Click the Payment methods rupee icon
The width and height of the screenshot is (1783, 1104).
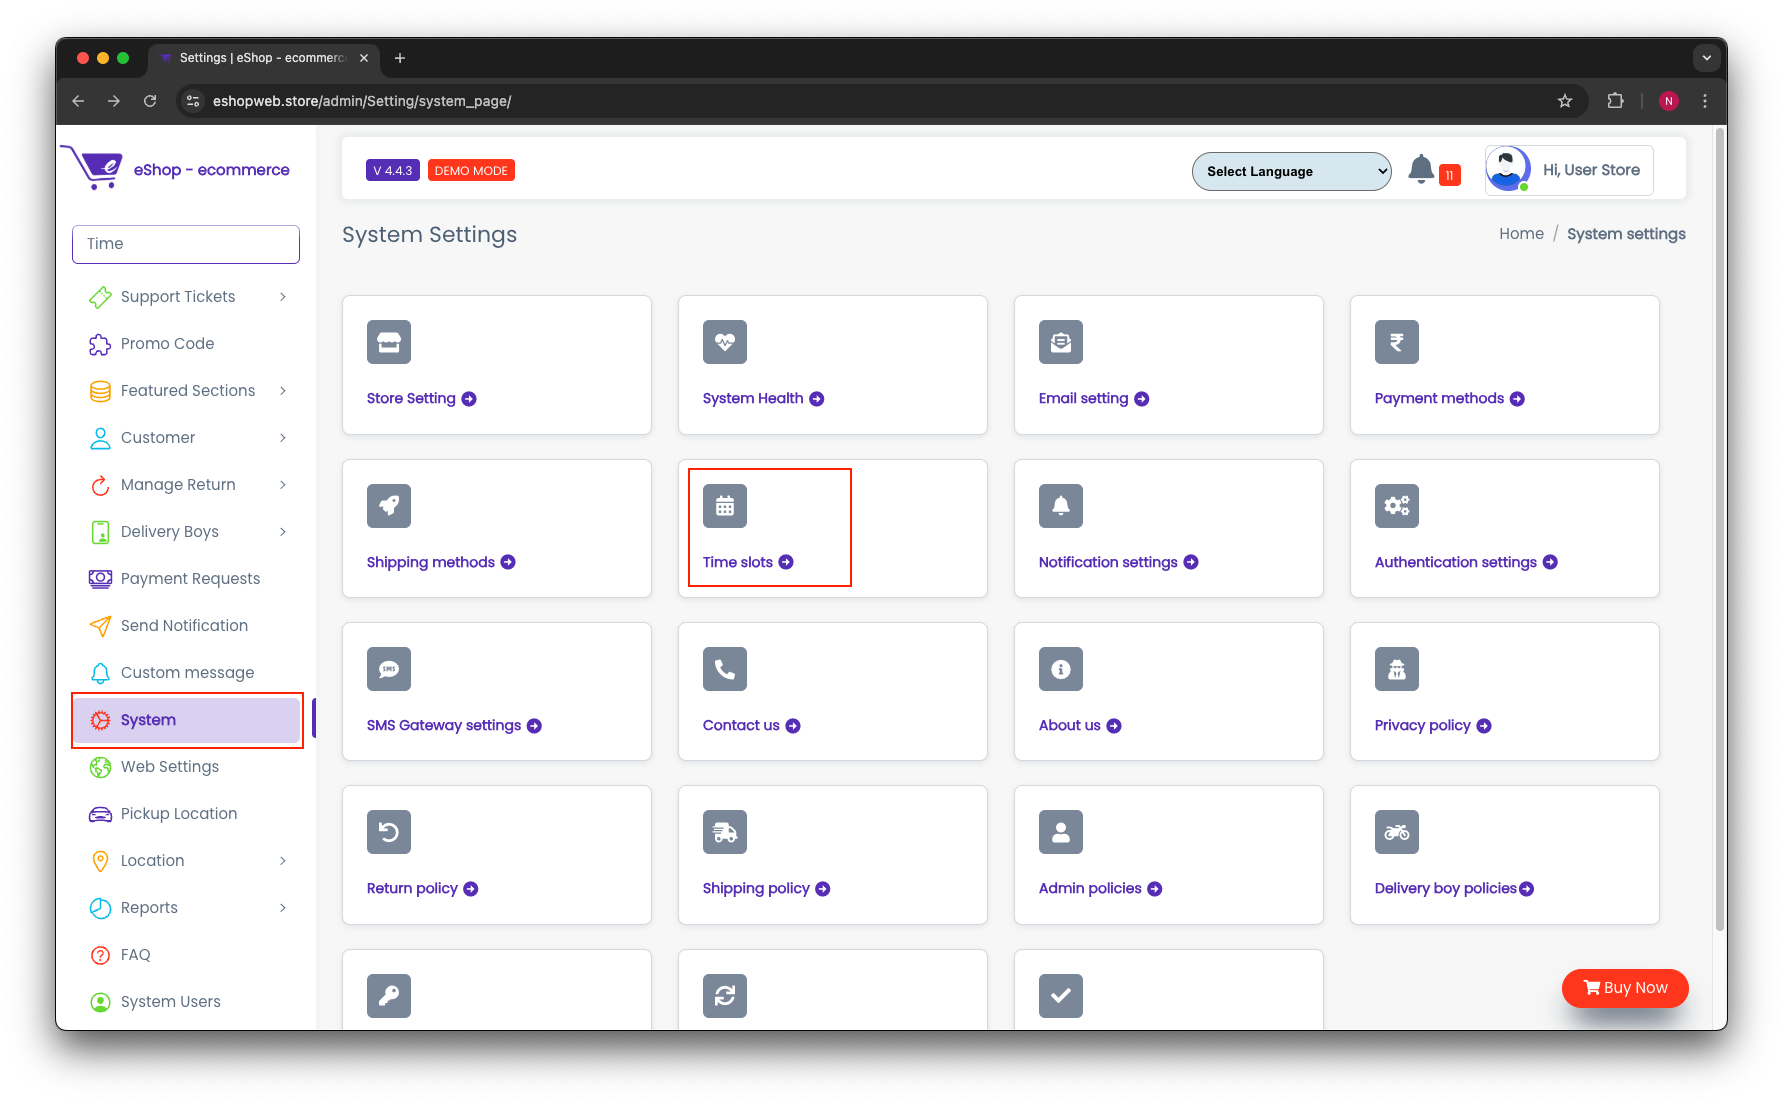tap(1396, 342)
